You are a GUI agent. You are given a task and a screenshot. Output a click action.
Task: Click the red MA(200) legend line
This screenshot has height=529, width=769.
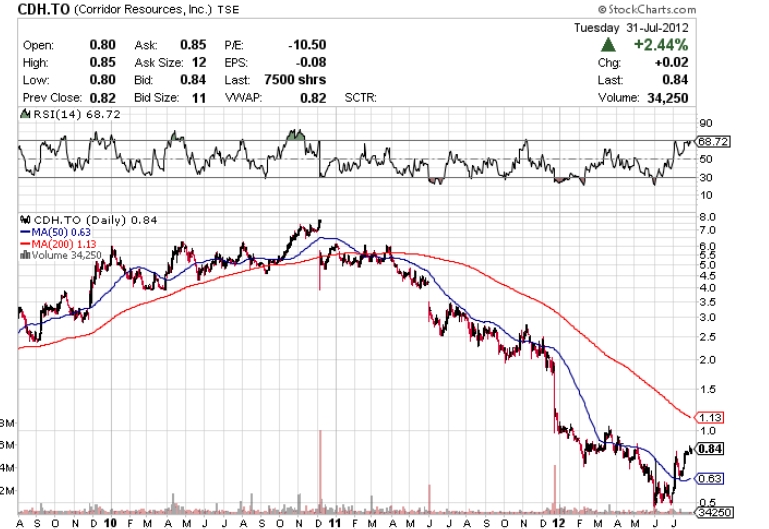click(25, 244)
